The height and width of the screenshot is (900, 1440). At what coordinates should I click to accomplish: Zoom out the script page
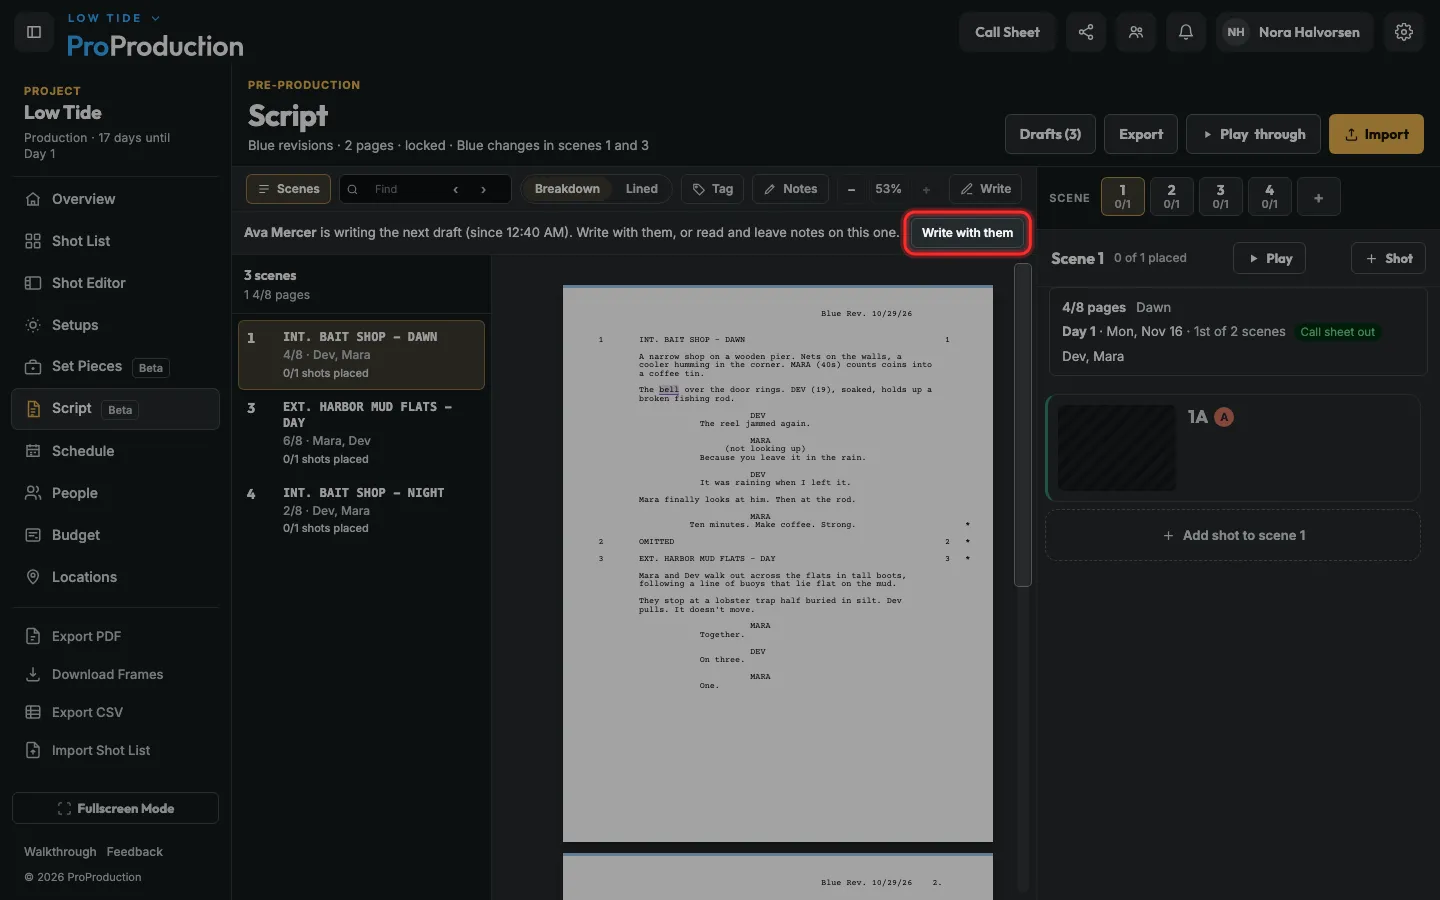point(851,189)
